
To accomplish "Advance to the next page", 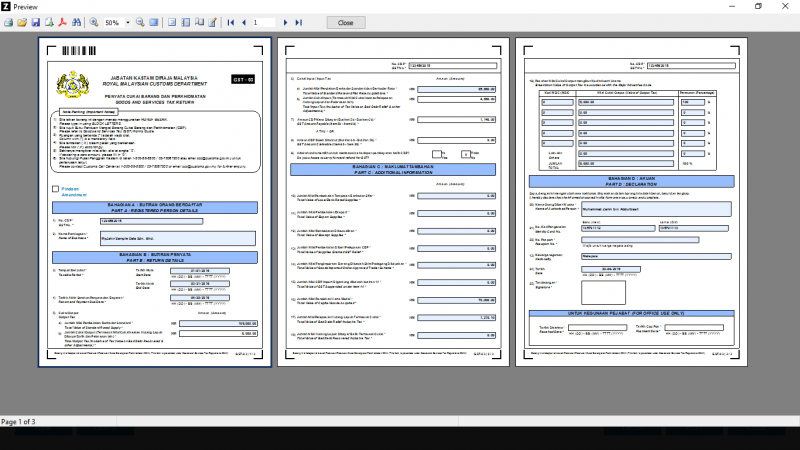I will tap(286, 22).
